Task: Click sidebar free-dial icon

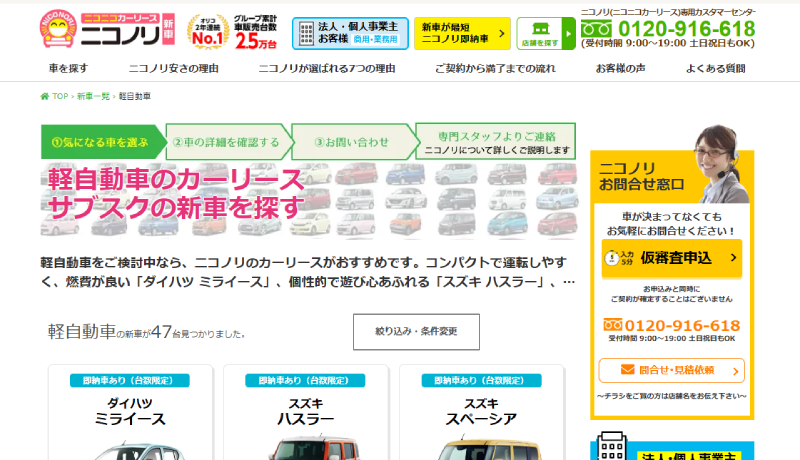Action: (613, 324)
